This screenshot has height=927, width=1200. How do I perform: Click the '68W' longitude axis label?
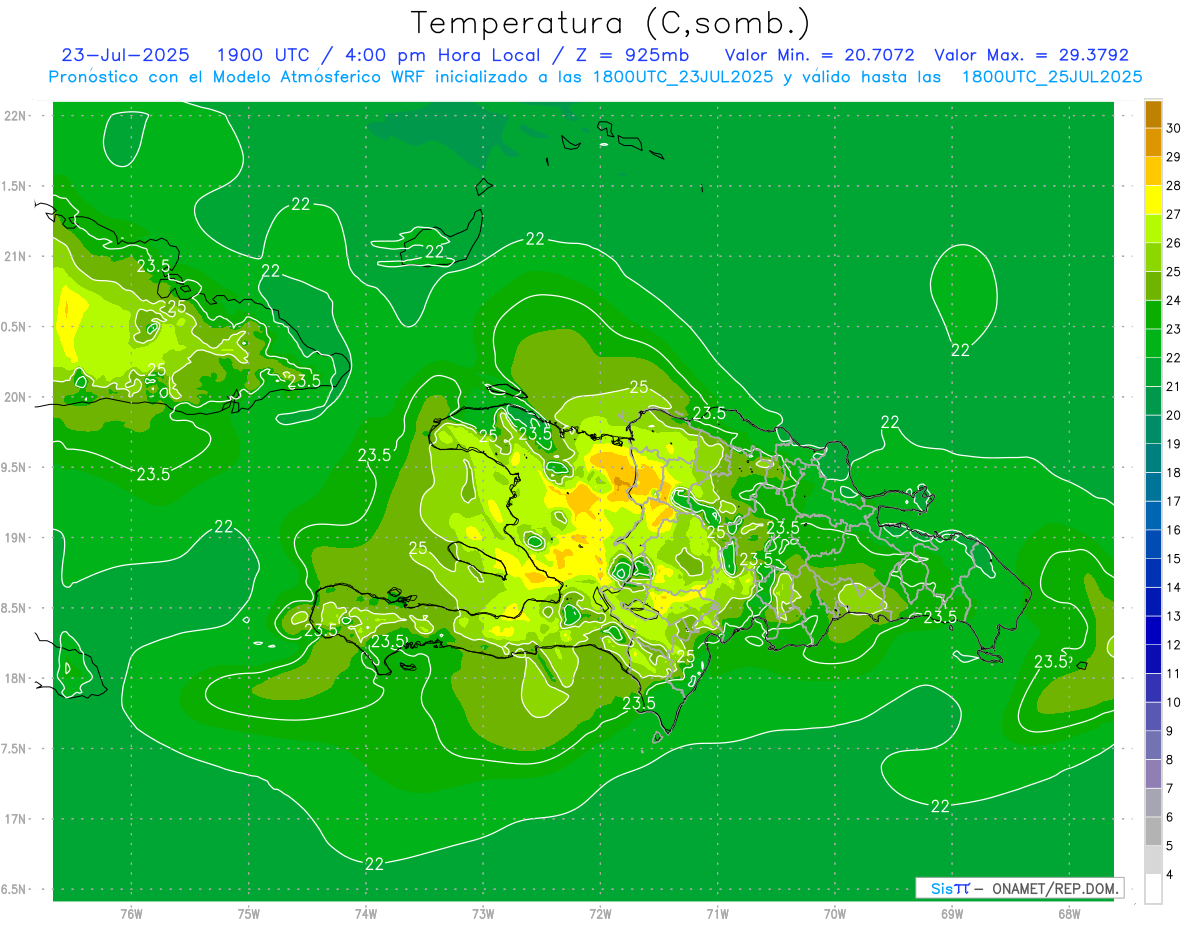pyautogui.click(x=1068, y=913)
